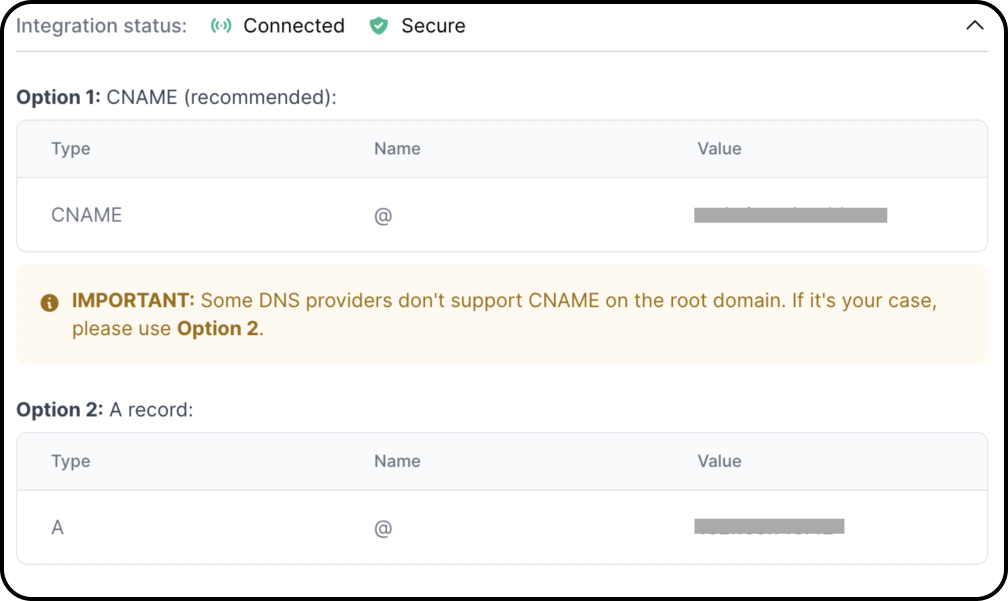Click the Connected status text
The height and width of the screenshot is (601, 1008).
tap(294, 26)
